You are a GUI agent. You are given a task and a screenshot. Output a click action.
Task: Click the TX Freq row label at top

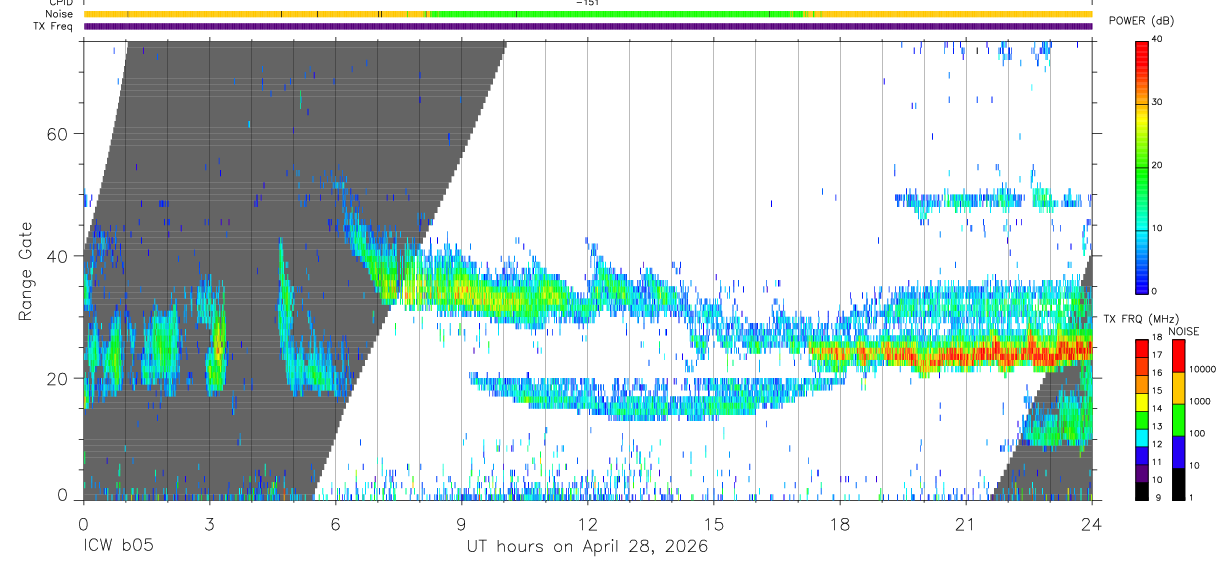pyautogui.click(x=53, y=26)
